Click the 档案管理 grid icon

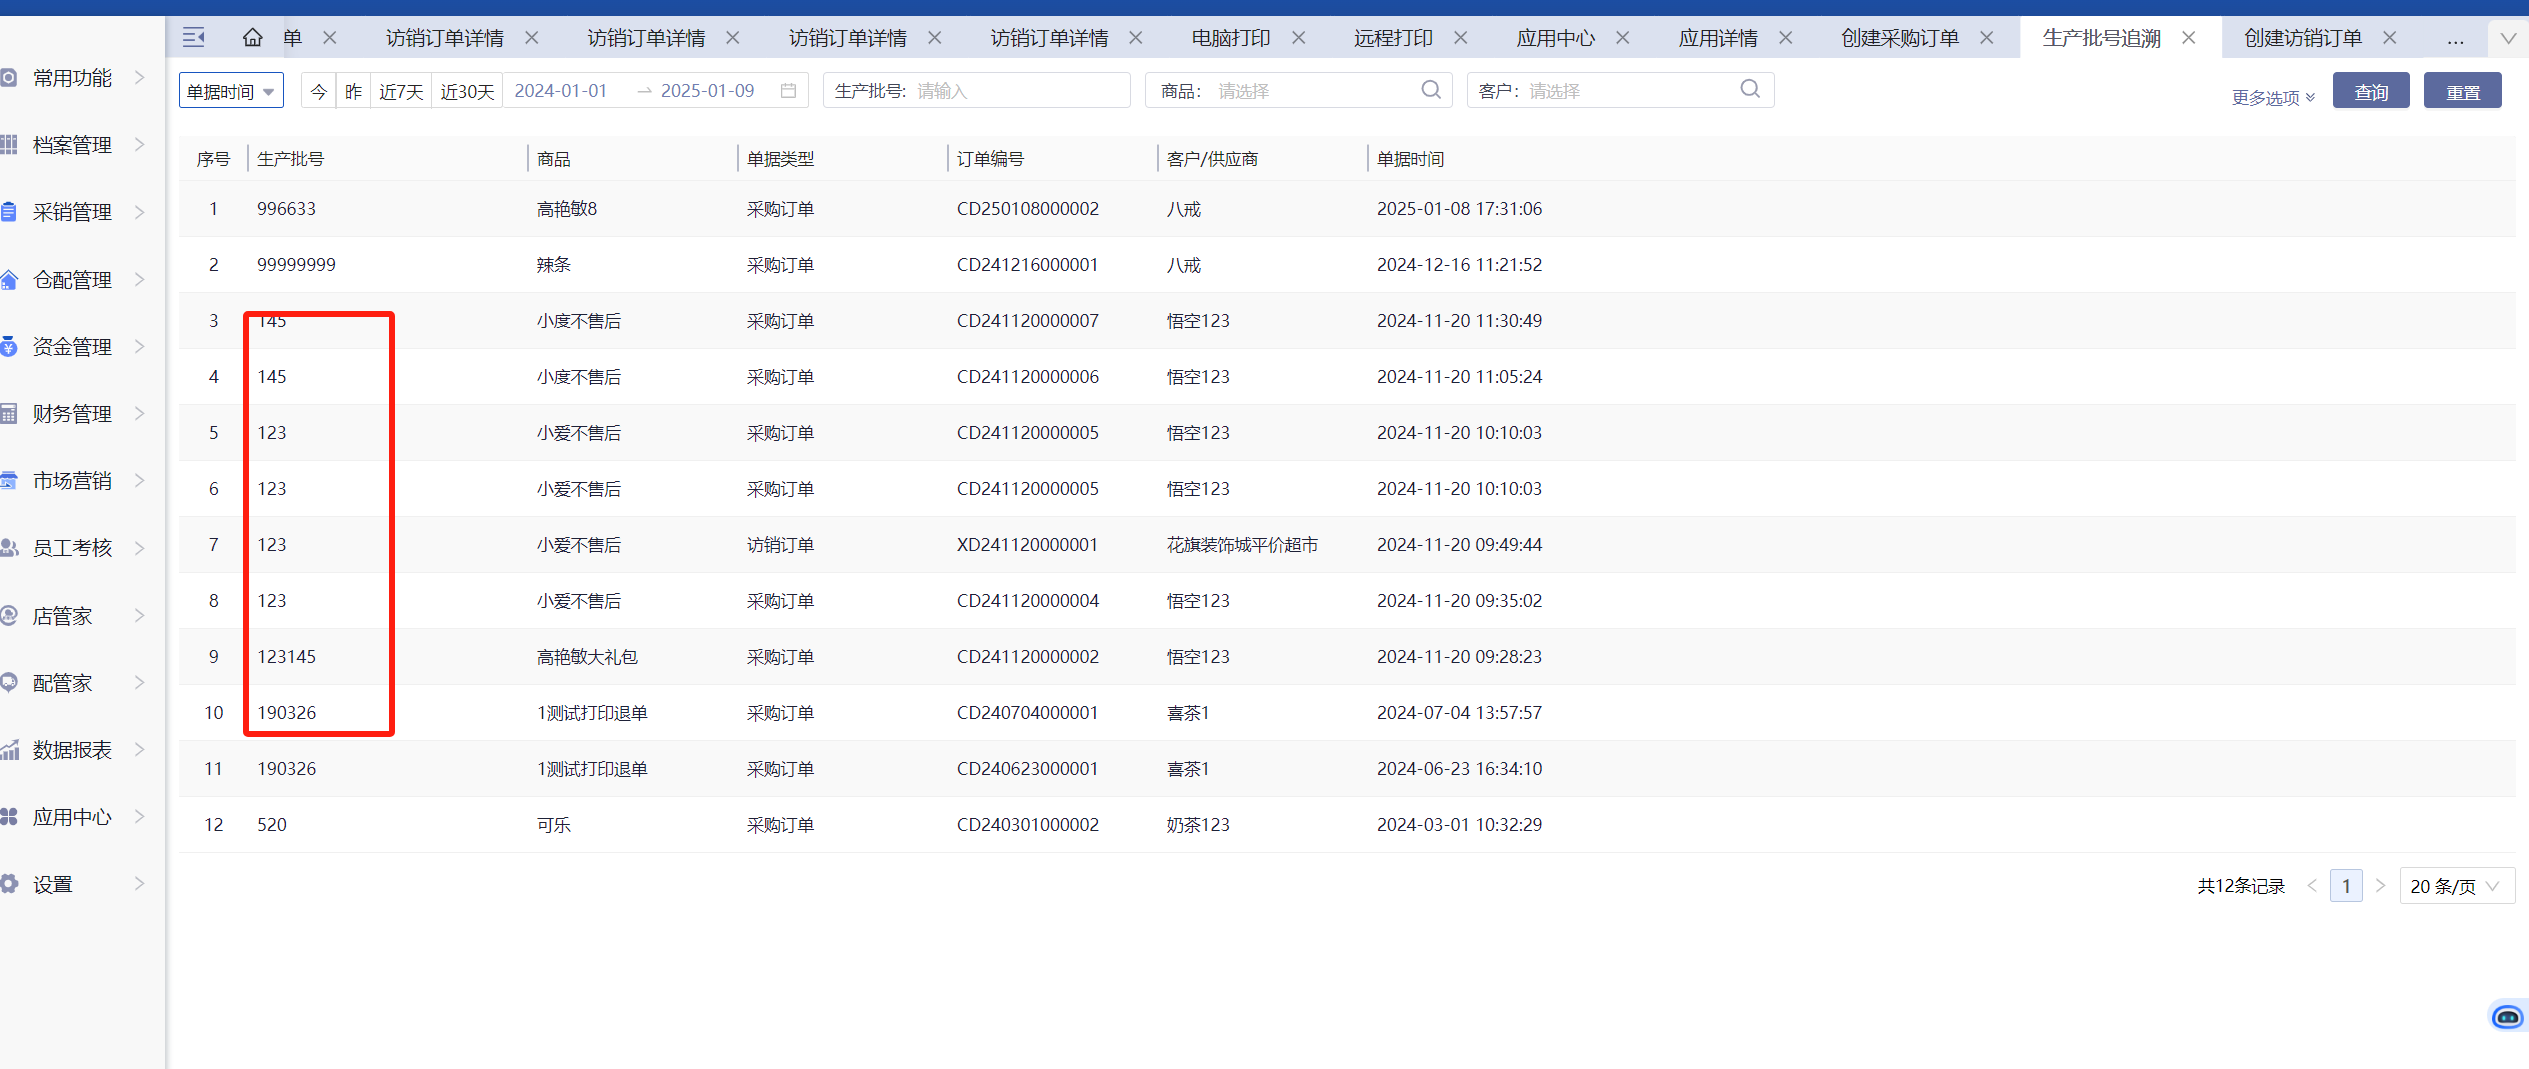click(9, 144)
